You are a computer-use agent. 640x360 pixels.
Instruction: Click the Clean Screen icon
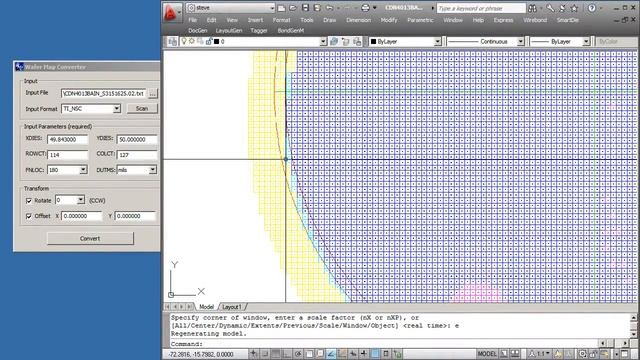coord(624,354)
